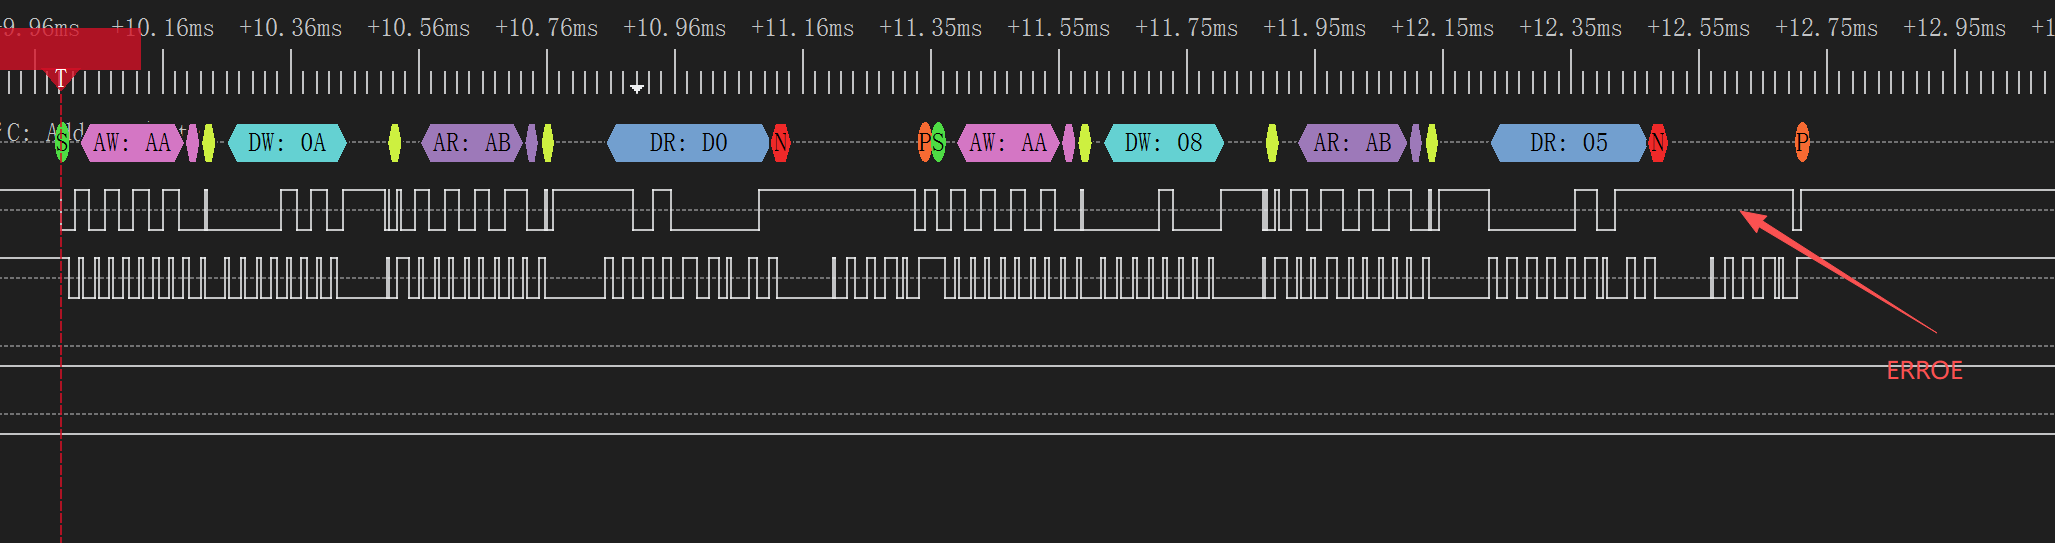
Task: Click the +12.75ms time label
Action: pyautogui.click(x=1827, y=28)
